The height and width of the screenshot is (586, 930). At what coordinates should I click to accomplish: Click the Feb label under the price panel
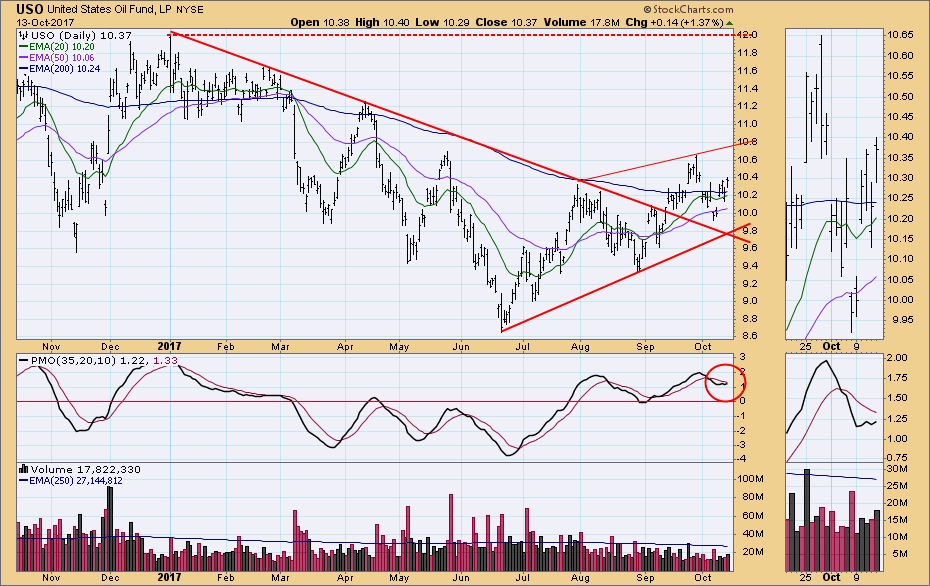[225, 346]
